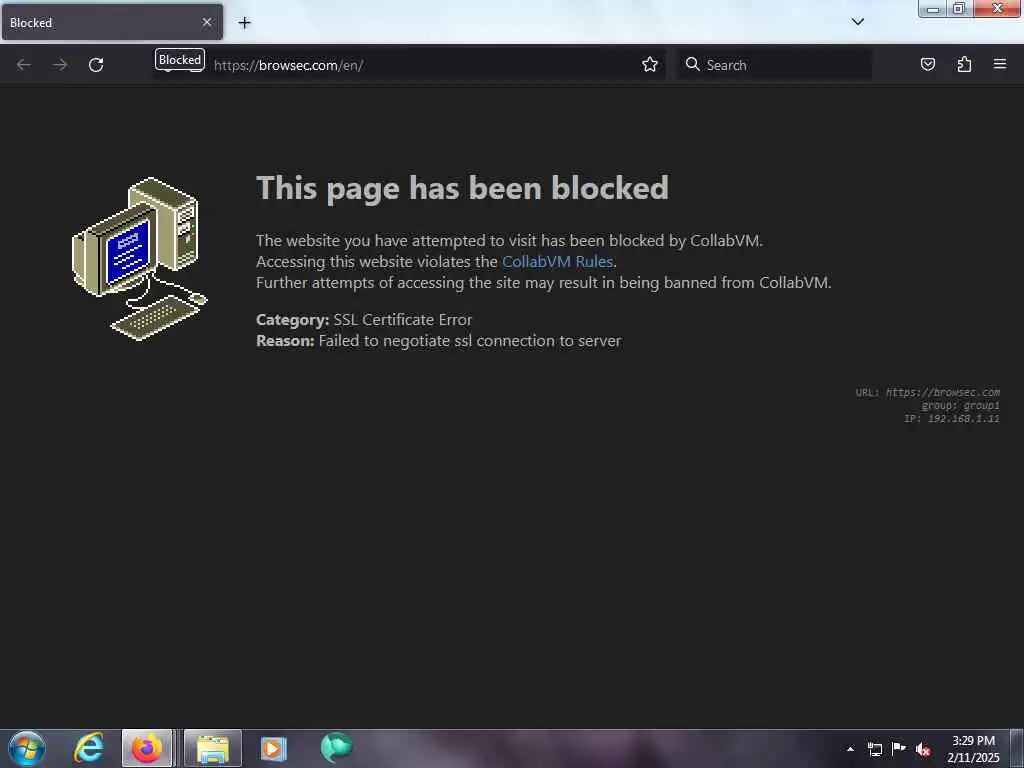Click the CollabVM computer illustration
Image resolution: width=1024 pixels, height=768 pixels.
[139, 259]
